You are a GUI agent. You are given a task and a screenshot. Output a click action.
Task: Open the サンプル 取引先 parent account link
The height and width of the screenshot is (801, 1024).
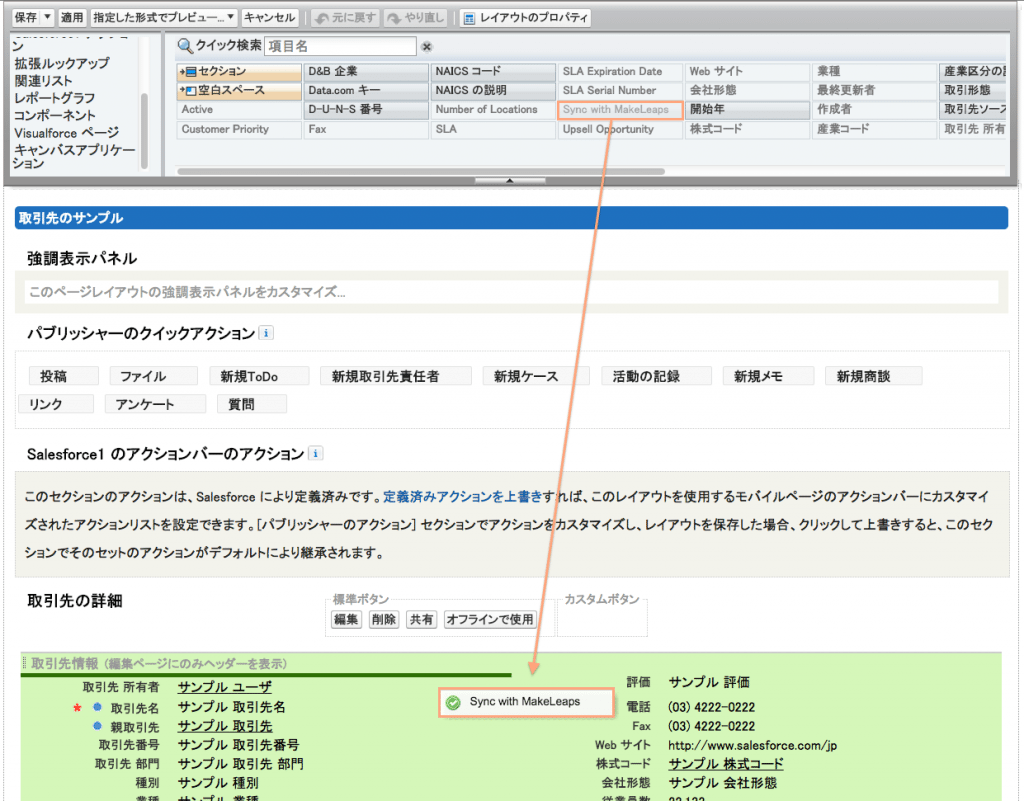coord(225,726)
